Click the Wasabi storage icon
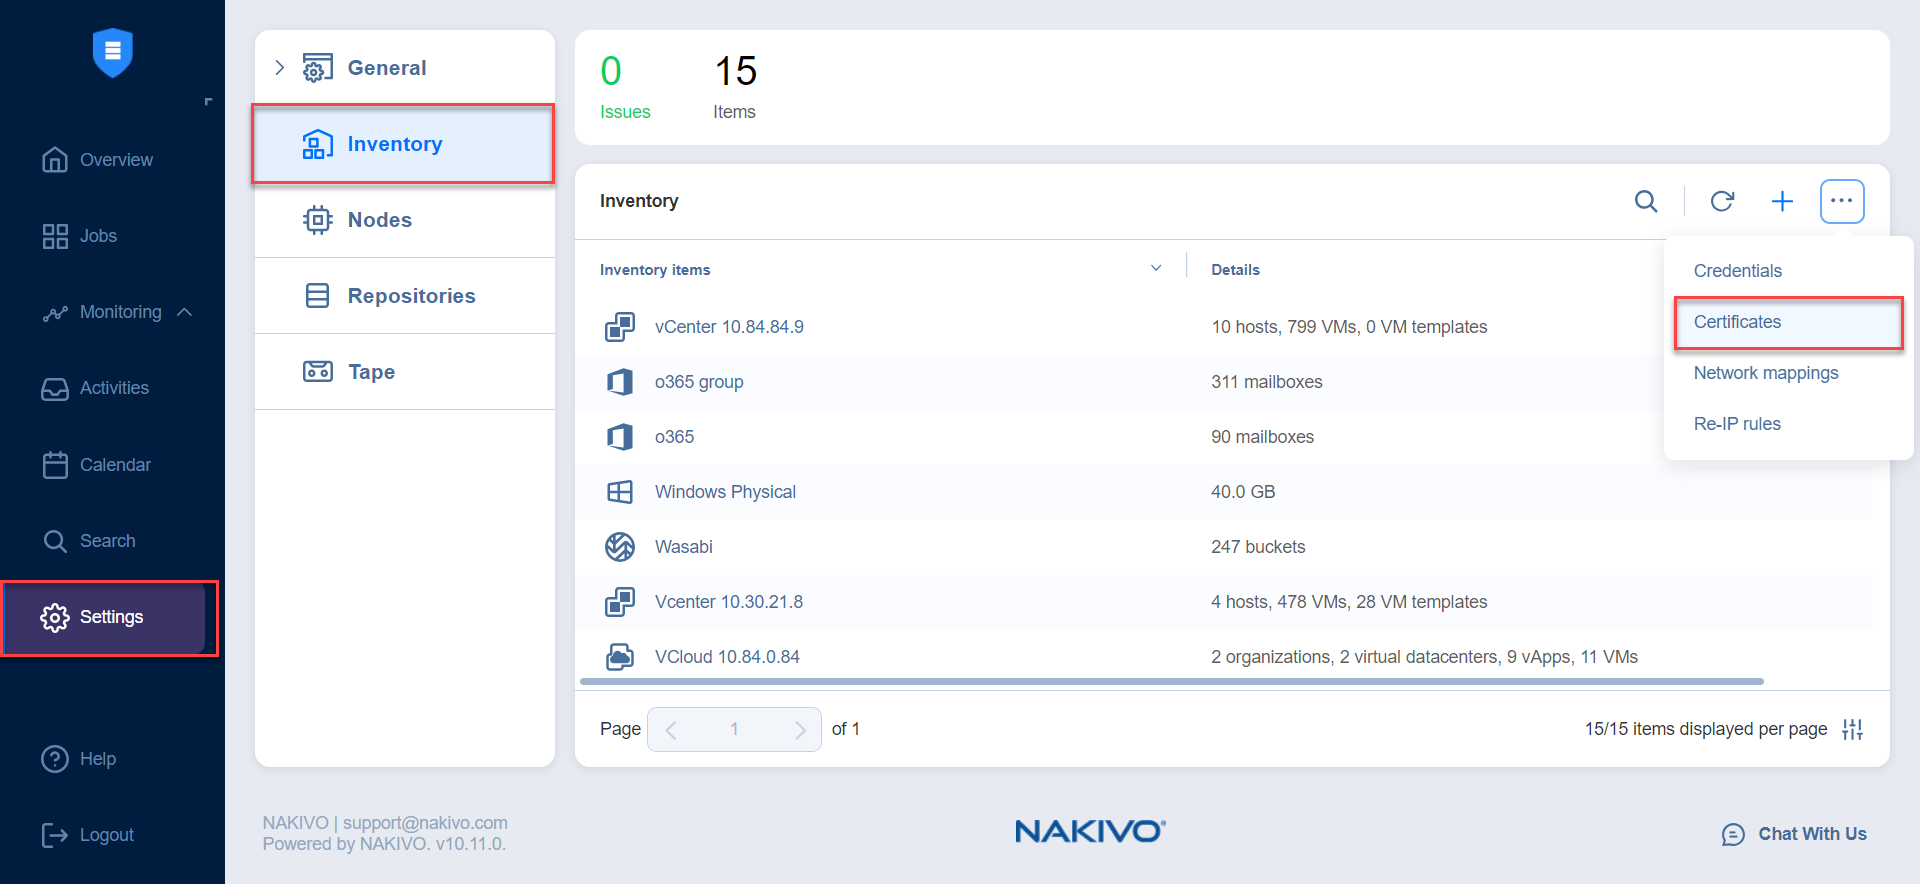Viewport: 1920px width, 884px height. [620, 547]
